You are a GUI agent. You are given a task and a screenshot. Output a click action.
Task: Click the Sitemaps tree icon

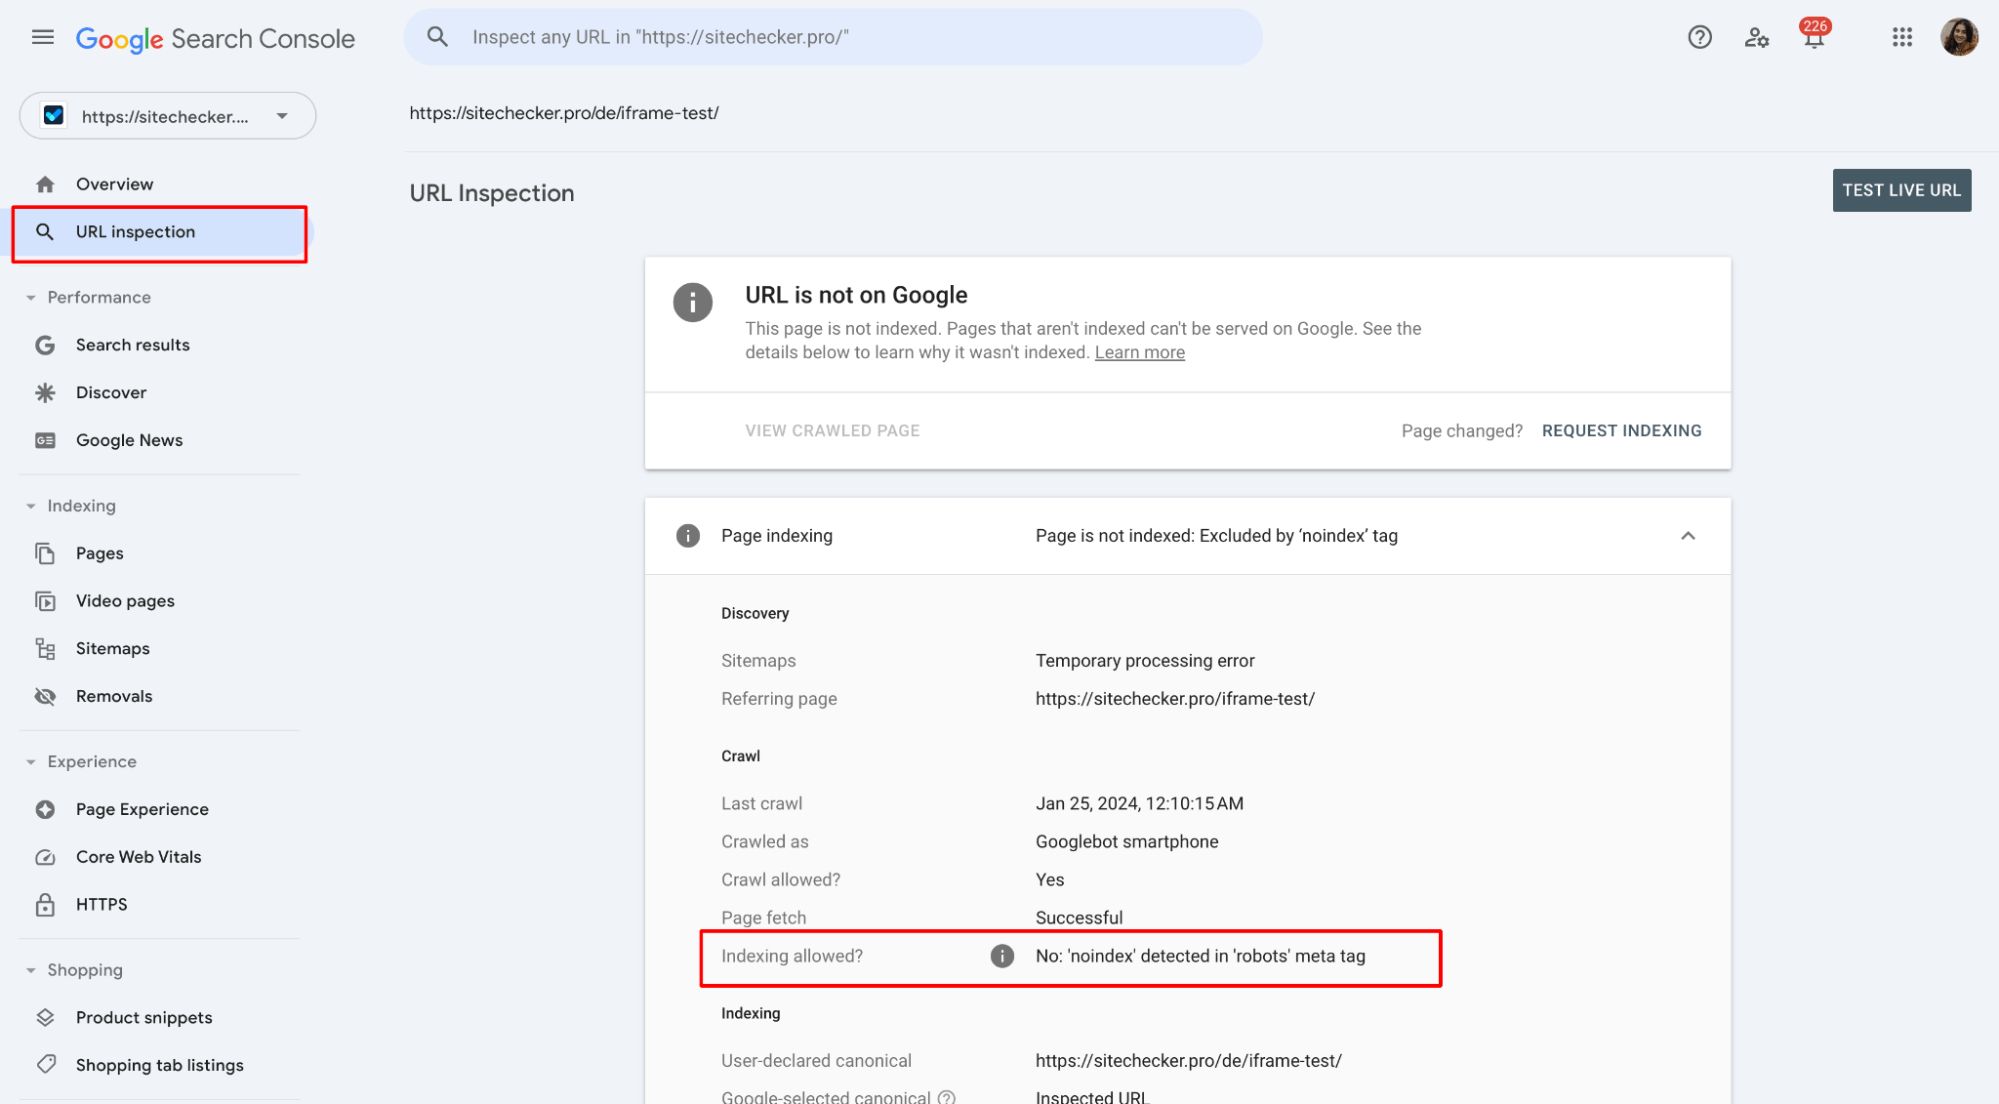point(45,649)
